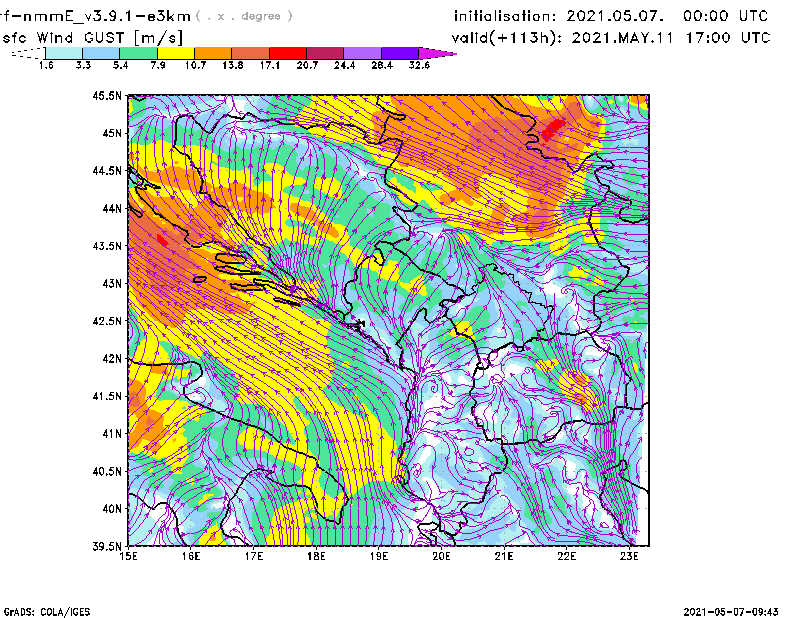
Task: Click the 44.5N latitude label
Action: pyautogui.click(x=107, y=170)
